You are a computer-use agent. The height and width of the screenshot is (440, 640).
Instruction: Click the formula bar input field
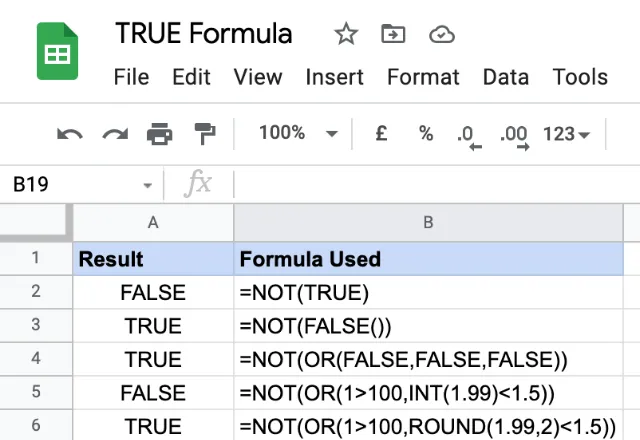point(437,184)
